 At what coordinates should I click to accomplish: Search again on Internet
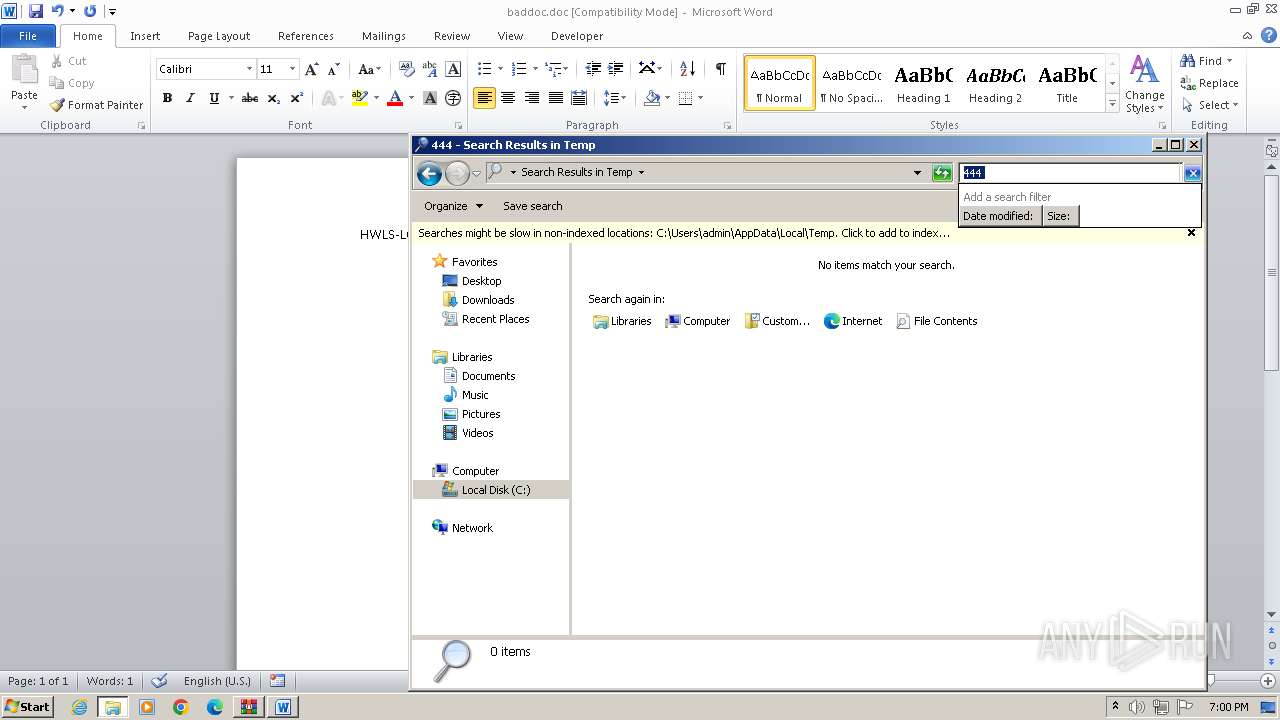coord(853,321)
